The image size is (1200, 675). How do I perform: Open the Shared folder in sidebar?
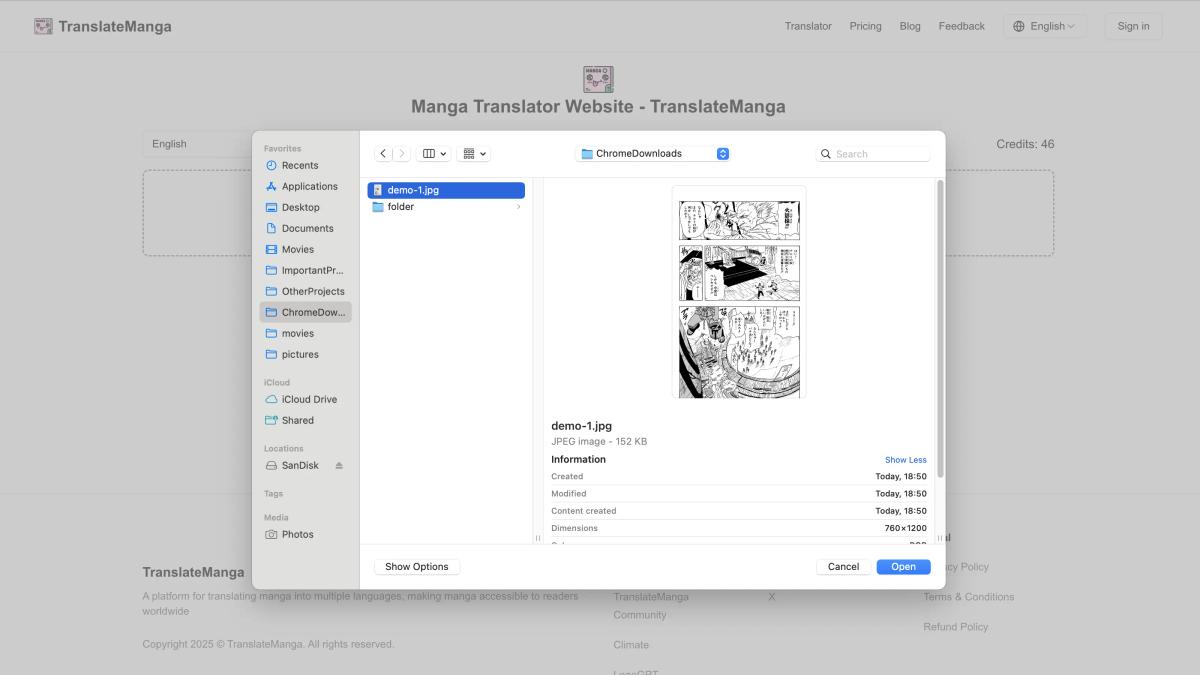tap(297, 421)
